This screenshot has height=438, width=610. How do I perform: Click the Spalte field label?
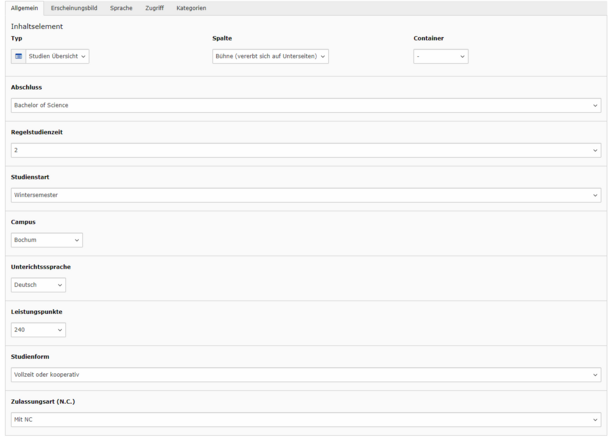pyautogui.click(x=222, y=39)
